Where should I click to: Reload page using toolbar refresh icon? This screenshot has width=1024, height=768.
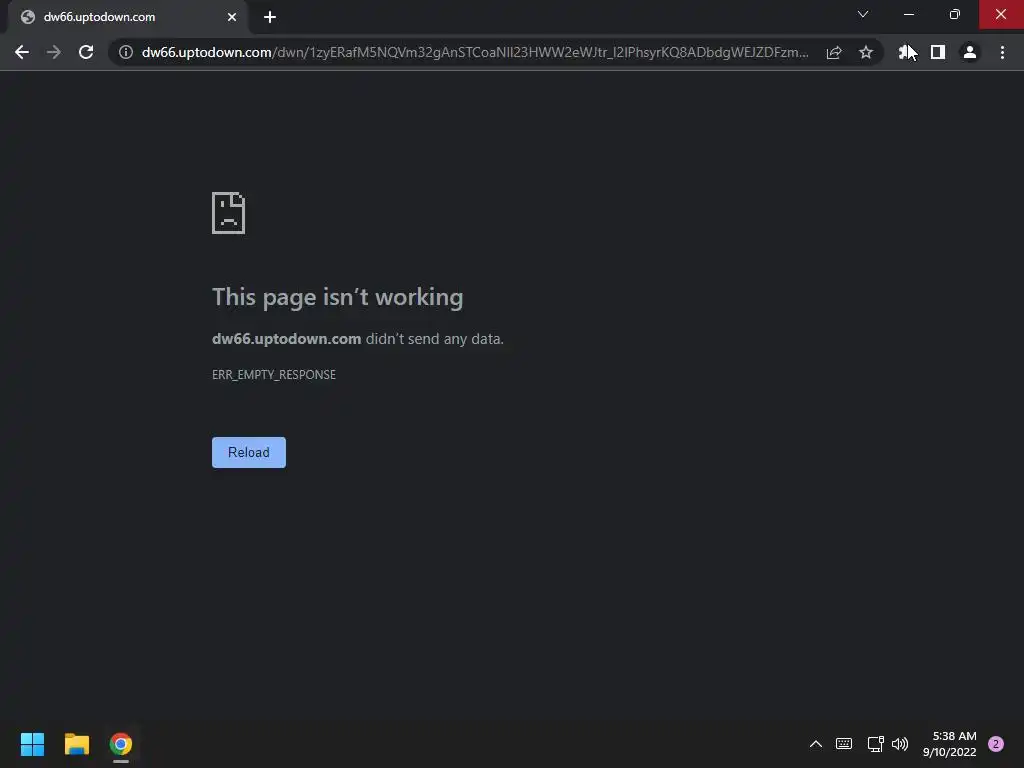click(86, 52)
